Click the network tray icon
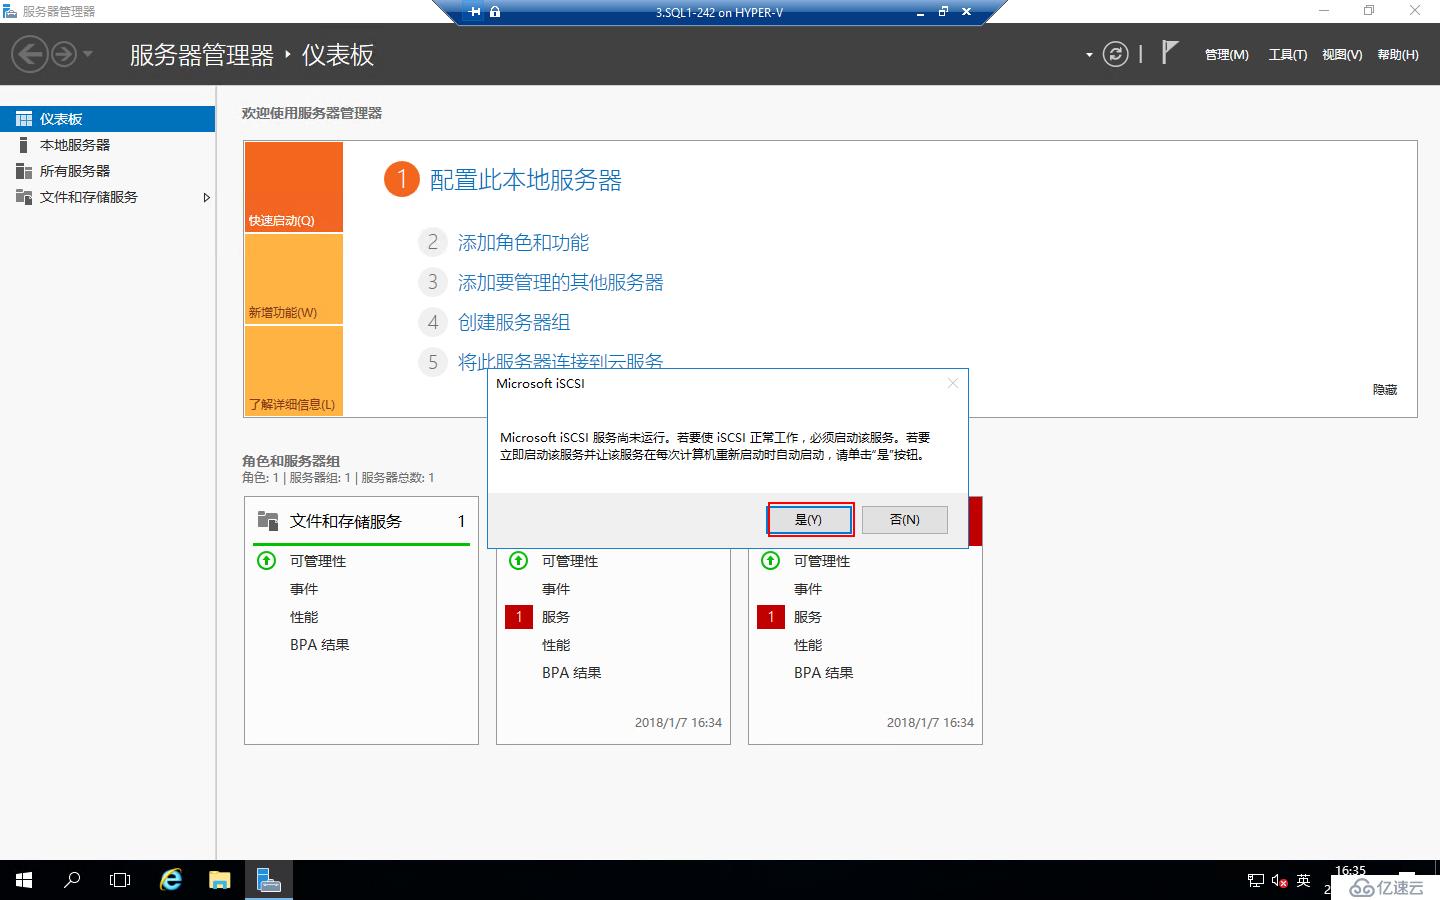The image size is (1440, 900). [x=1256, y=881]
